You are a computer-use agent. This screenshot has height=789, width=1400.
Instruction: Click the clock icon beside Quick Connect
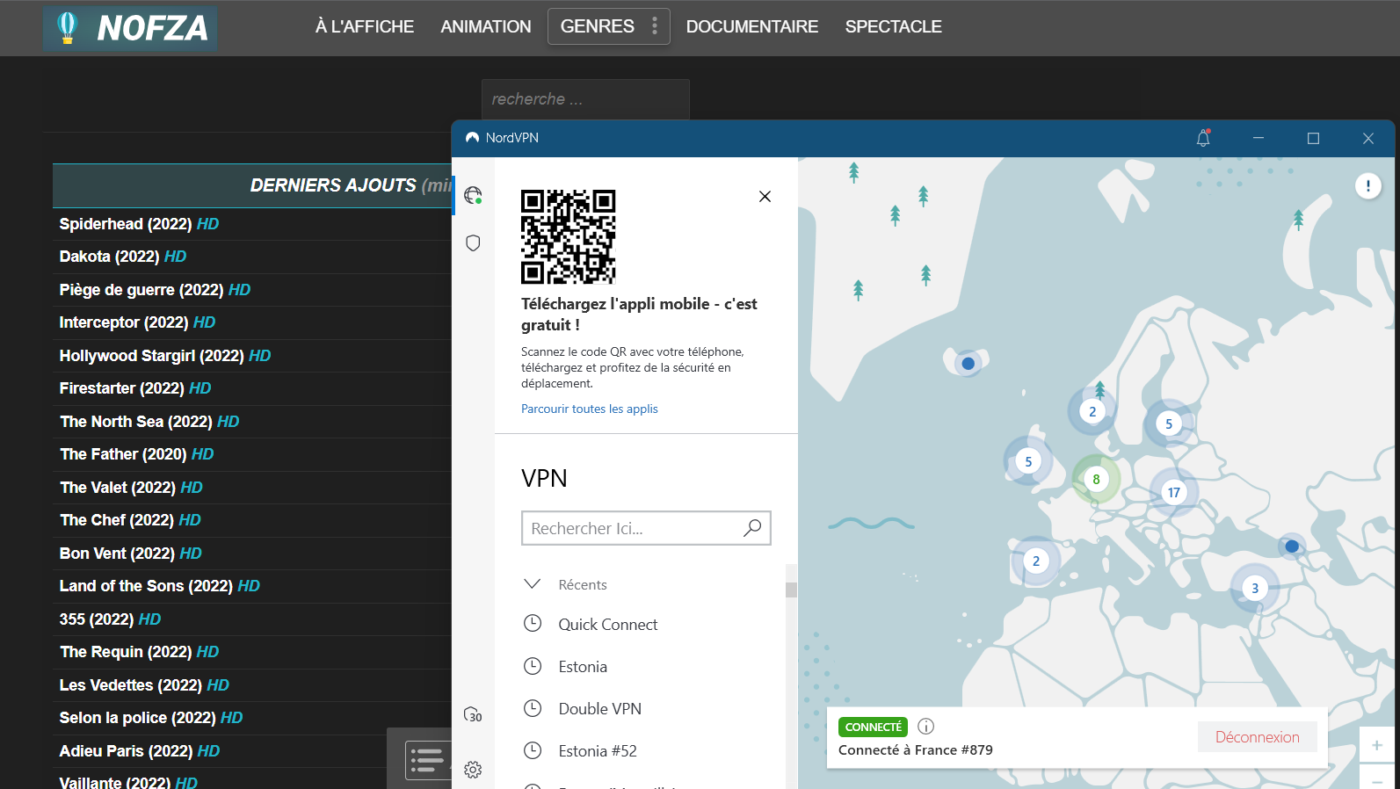(532, 624)
